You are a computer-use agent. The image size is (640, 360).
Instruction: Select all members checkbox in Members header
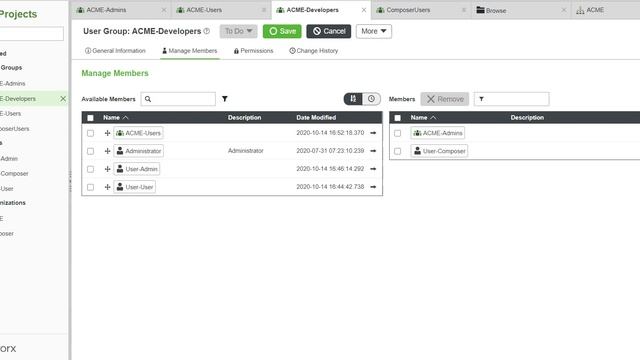click(398, 118)
